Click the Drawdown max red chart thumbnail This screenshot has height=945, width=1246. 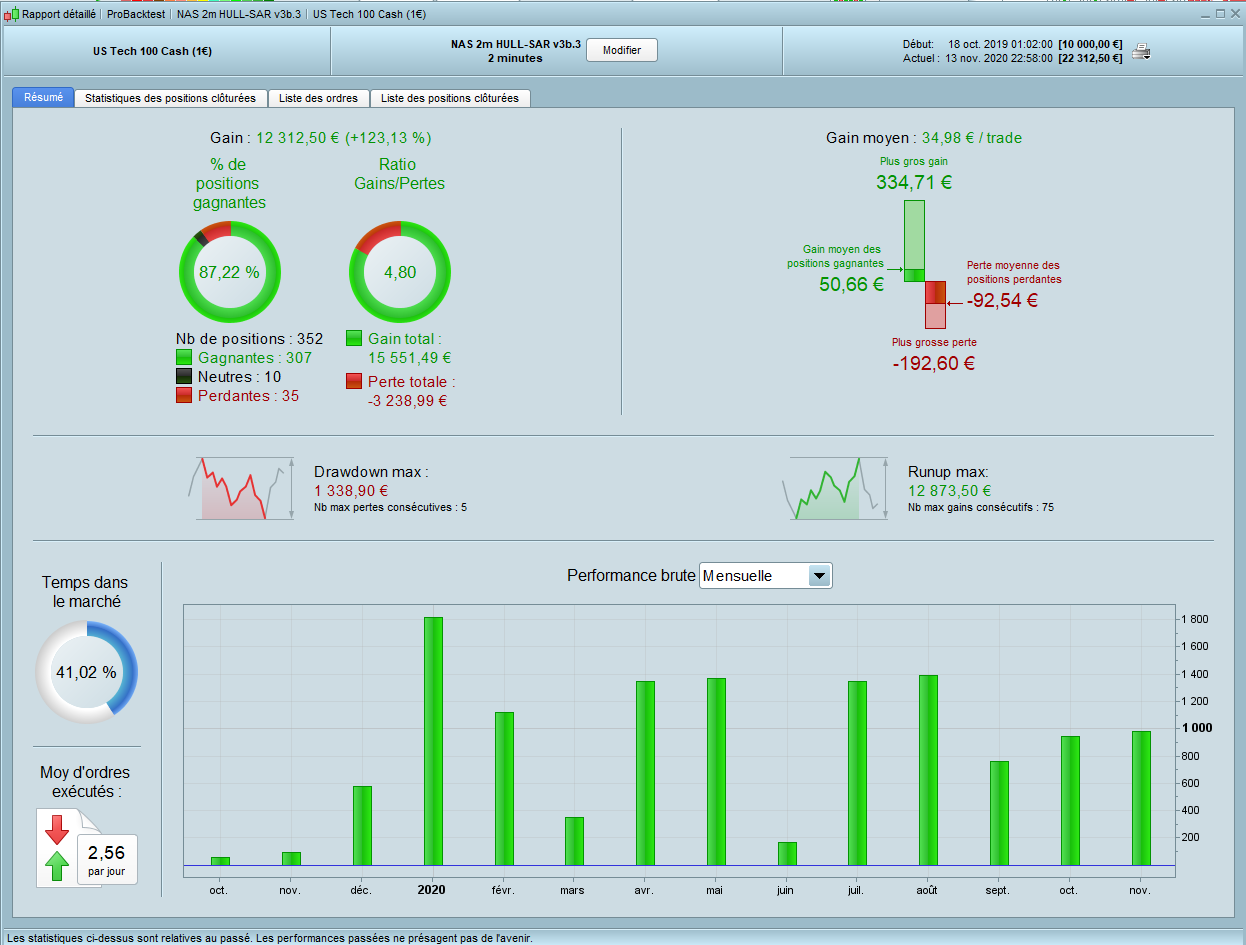pyautogui.click(x=241, y=488)
